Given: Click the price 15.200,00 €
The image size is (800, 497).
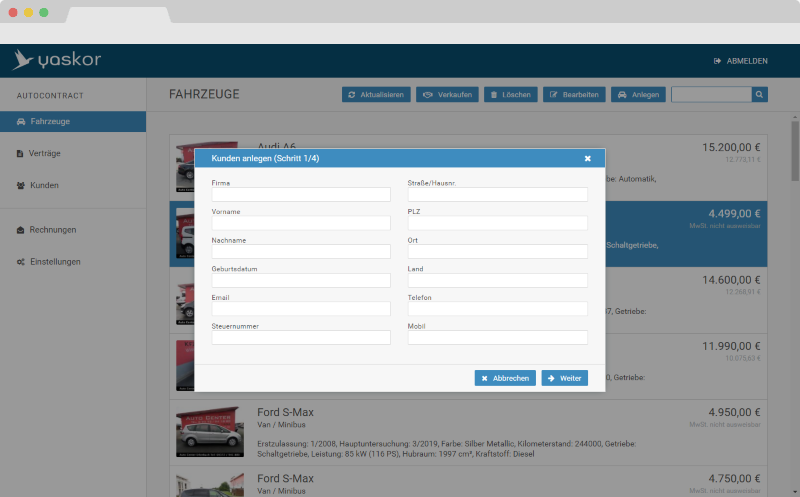Looking at the screenshot, I should (731, 147).
